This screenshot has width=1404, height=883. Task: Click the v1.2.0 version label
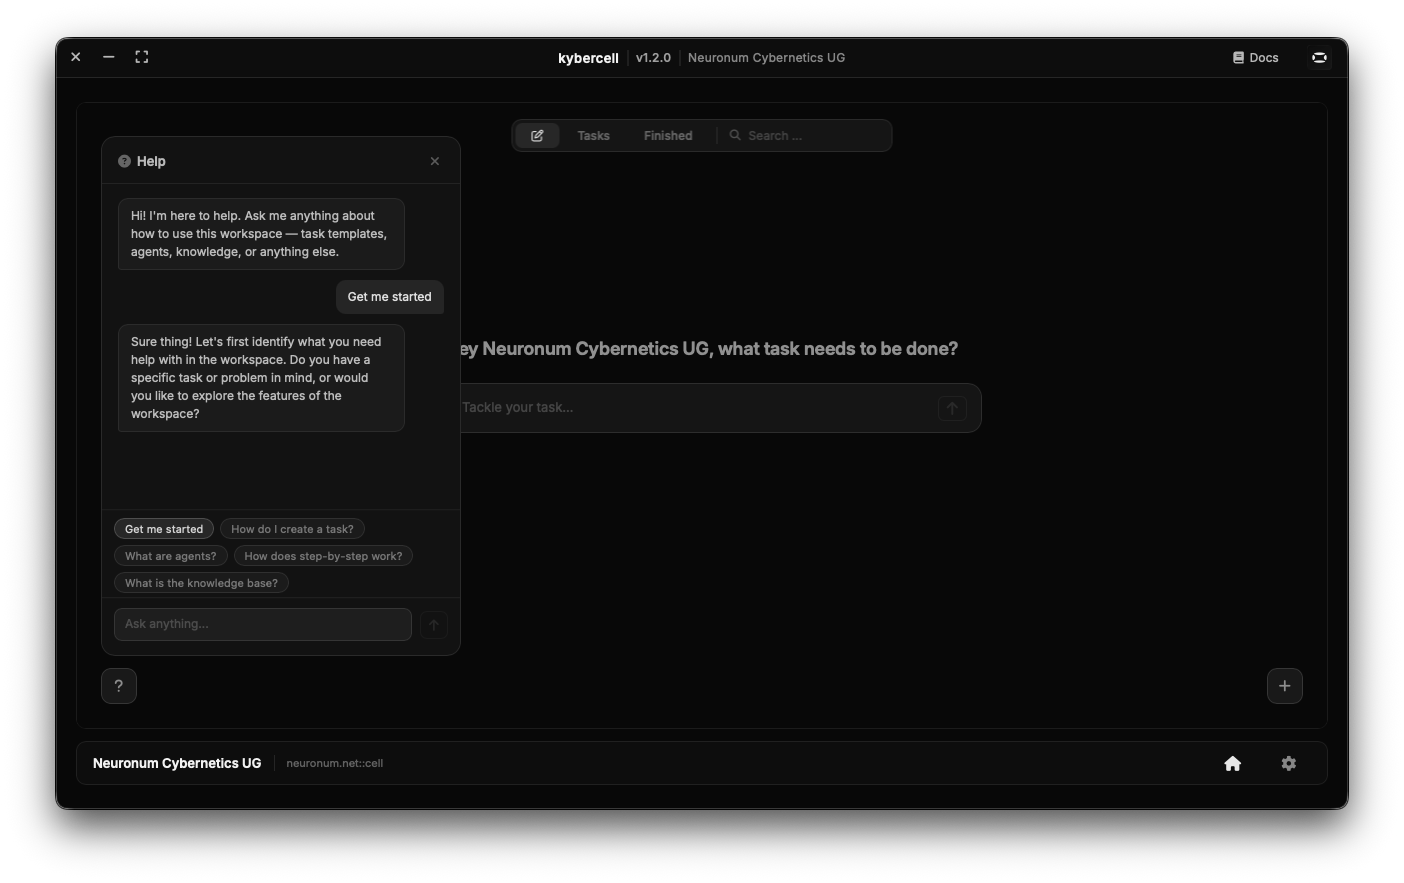pyautogui.click(x=653, y=58)
